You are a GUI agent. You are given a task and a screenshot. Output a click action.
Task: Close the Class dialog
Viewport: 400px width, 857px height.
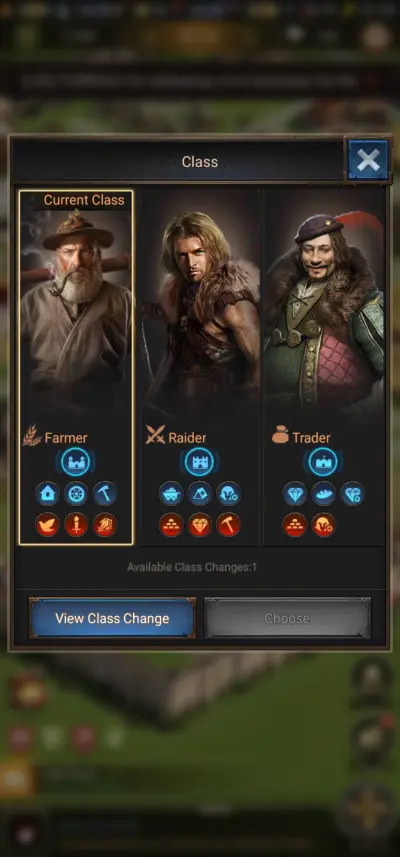point(368,160)
